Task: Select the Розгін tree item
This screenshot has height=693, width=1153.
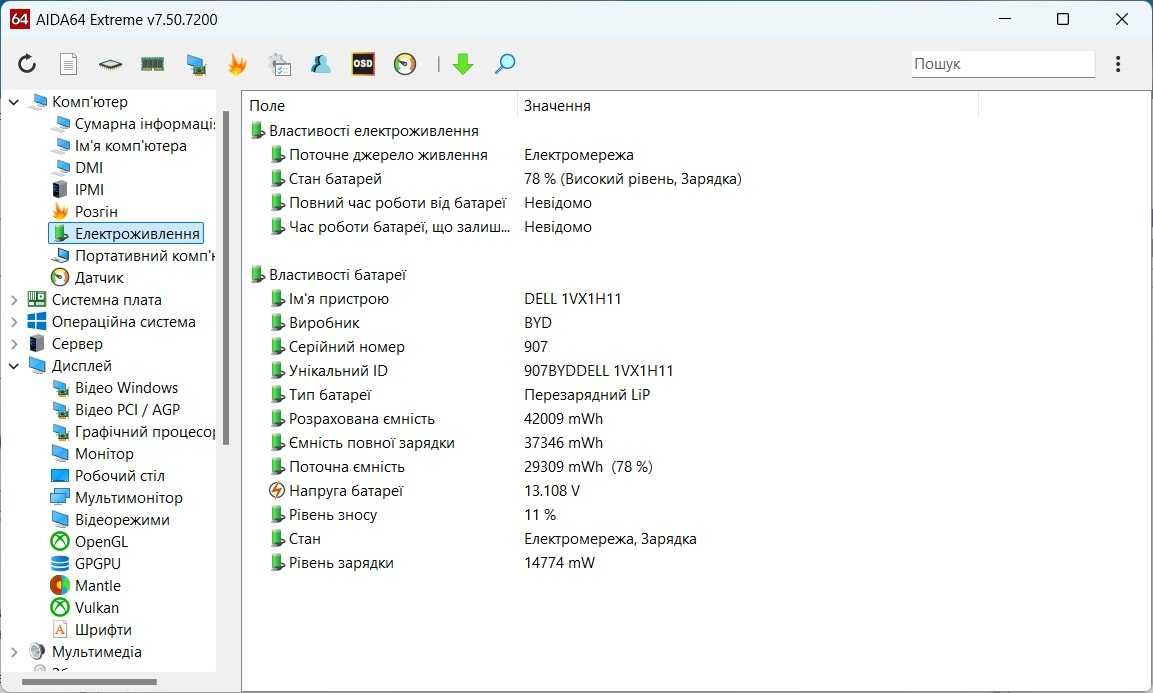Action: 85,212
